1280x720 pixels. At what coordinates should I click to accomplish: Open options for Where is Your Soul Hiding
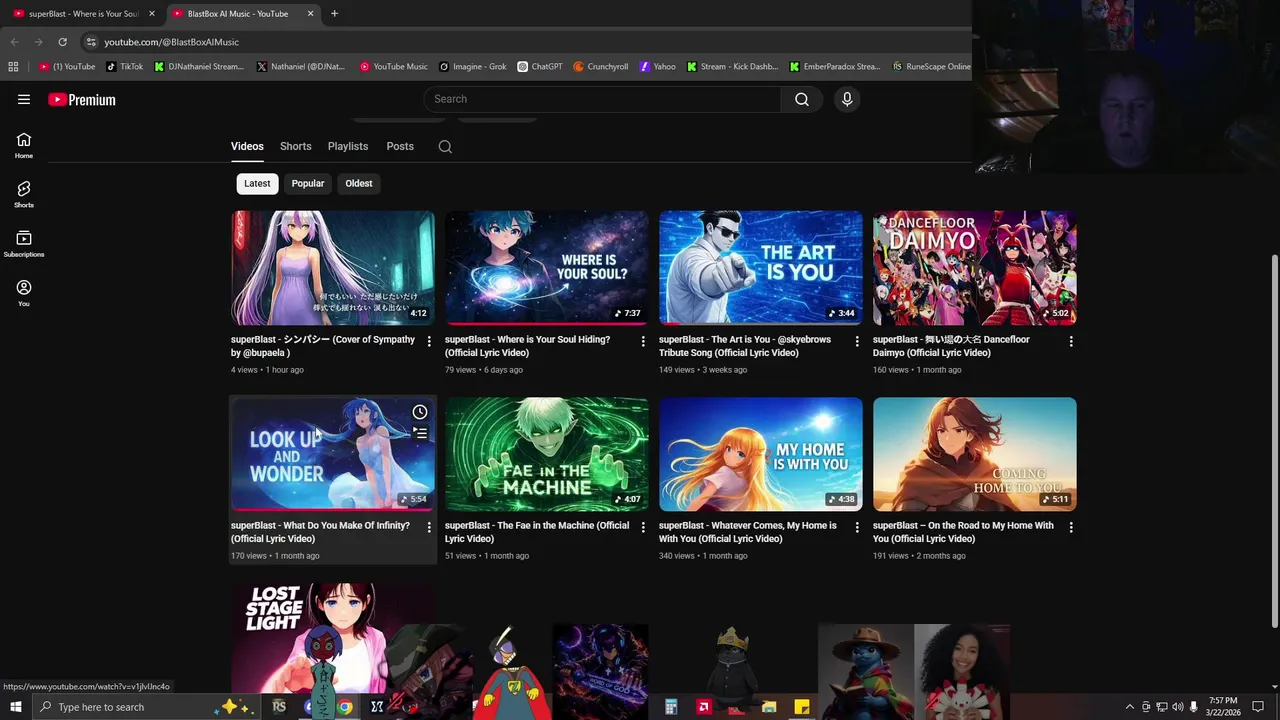[643, 341]
